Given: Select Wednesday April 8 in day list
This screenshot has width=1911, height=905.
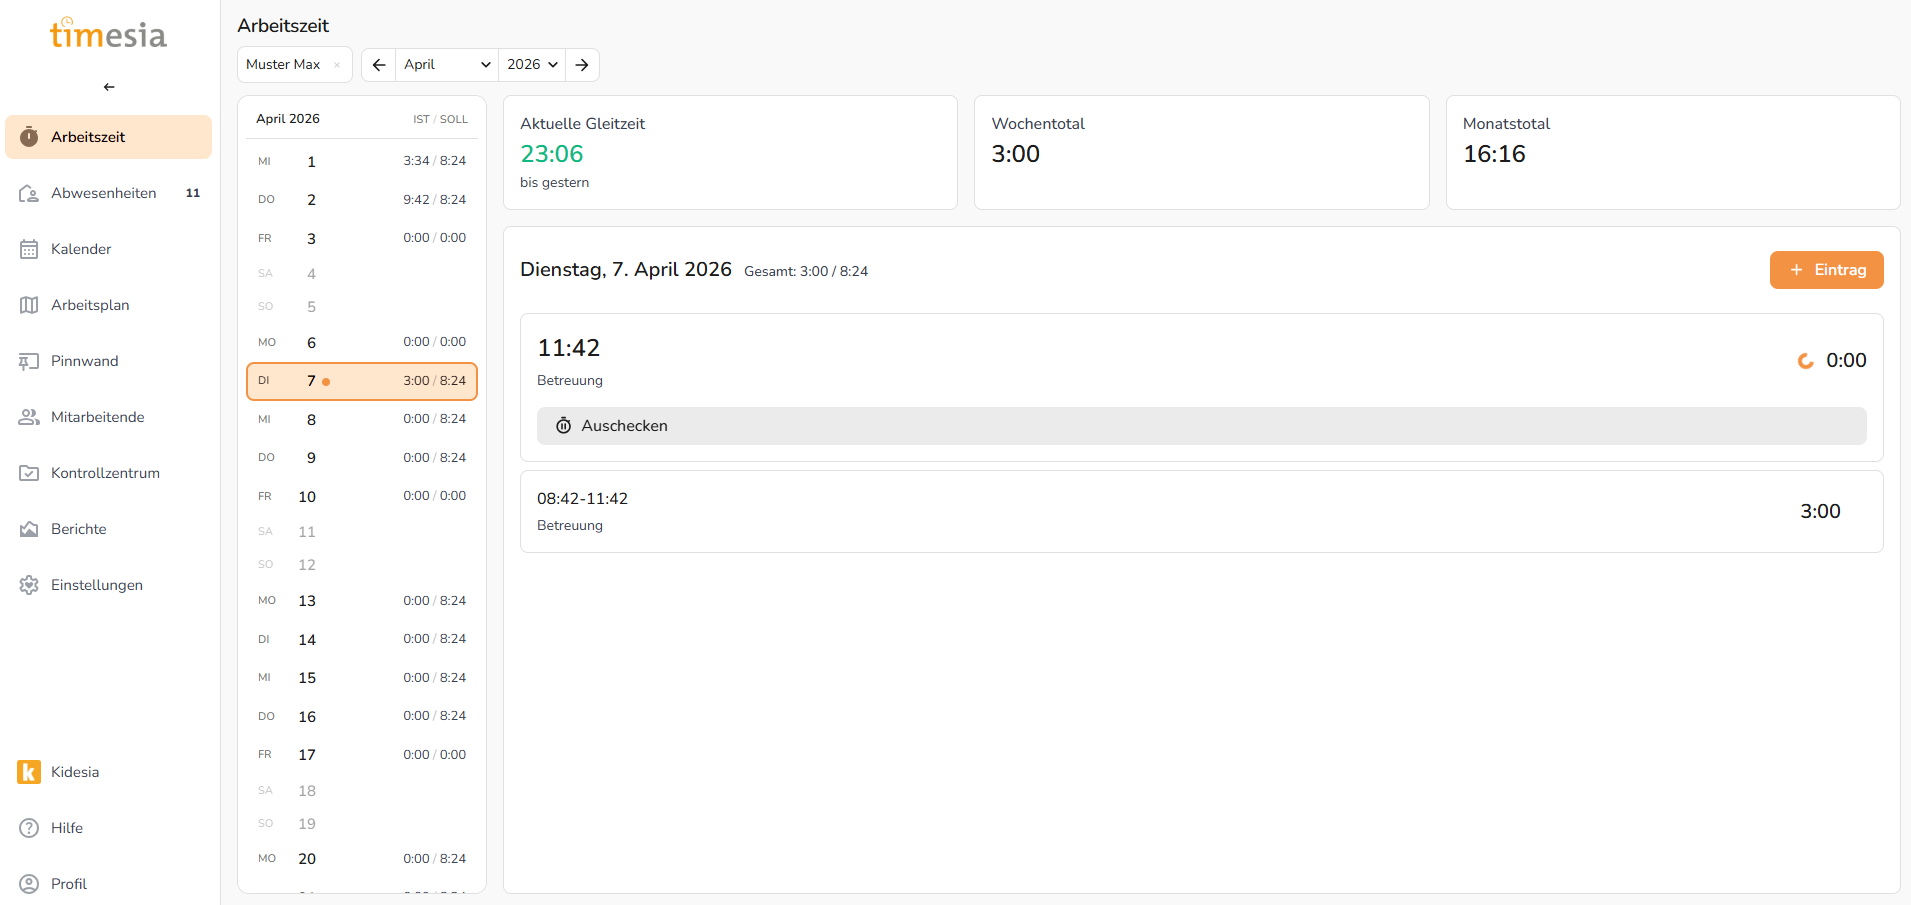Looking at the screenshot, I should coord(361,419).
